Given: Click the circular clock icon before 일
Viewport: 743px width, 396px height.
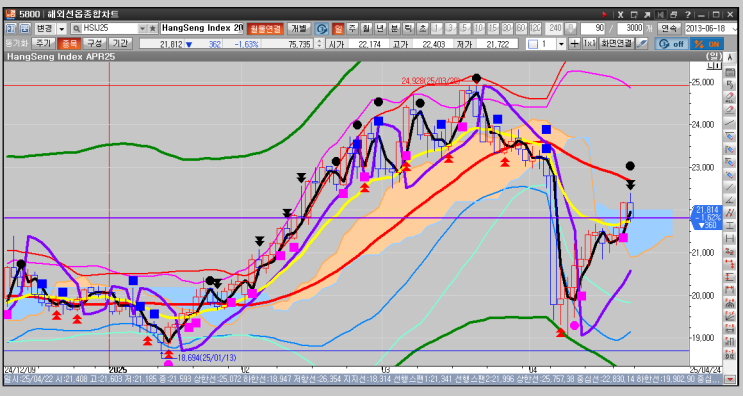Looking at the screenshot, I should point(322,29).
